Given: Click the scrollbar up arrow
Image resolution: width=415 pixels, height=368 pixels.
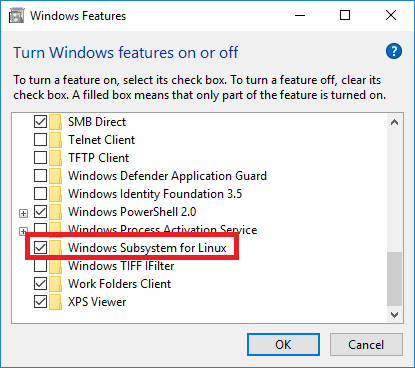Looking at the screenshot, I should tap(395, 122).
